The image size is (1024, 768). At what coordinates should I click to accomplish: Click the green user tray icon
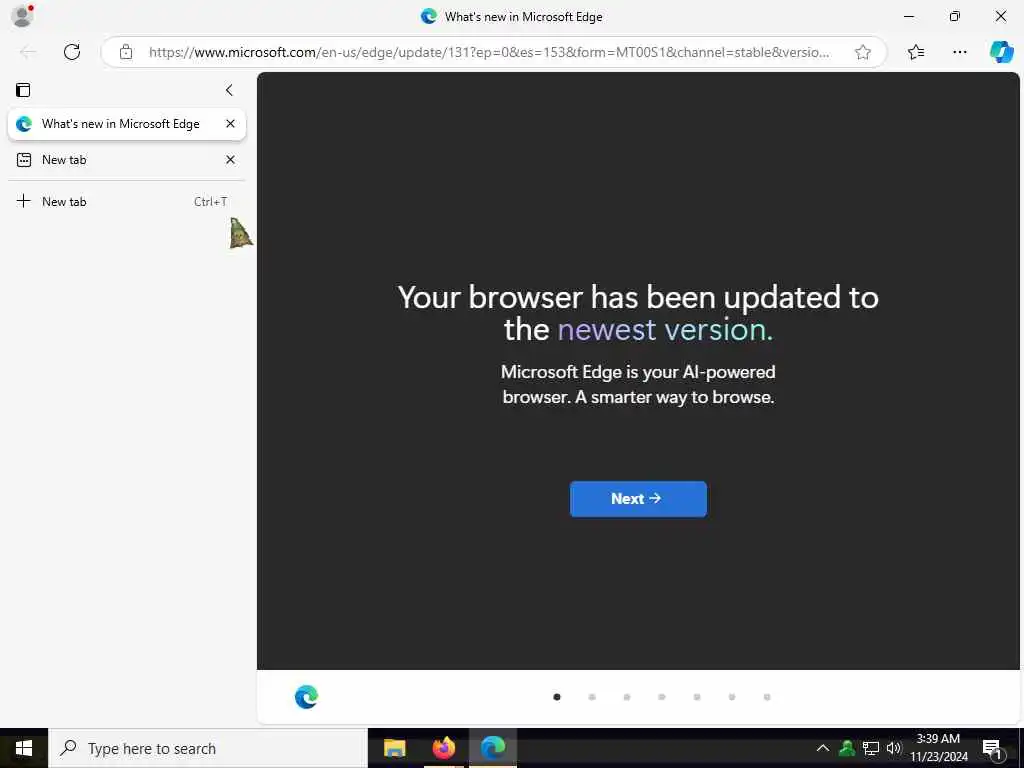(x=847, y=748)
